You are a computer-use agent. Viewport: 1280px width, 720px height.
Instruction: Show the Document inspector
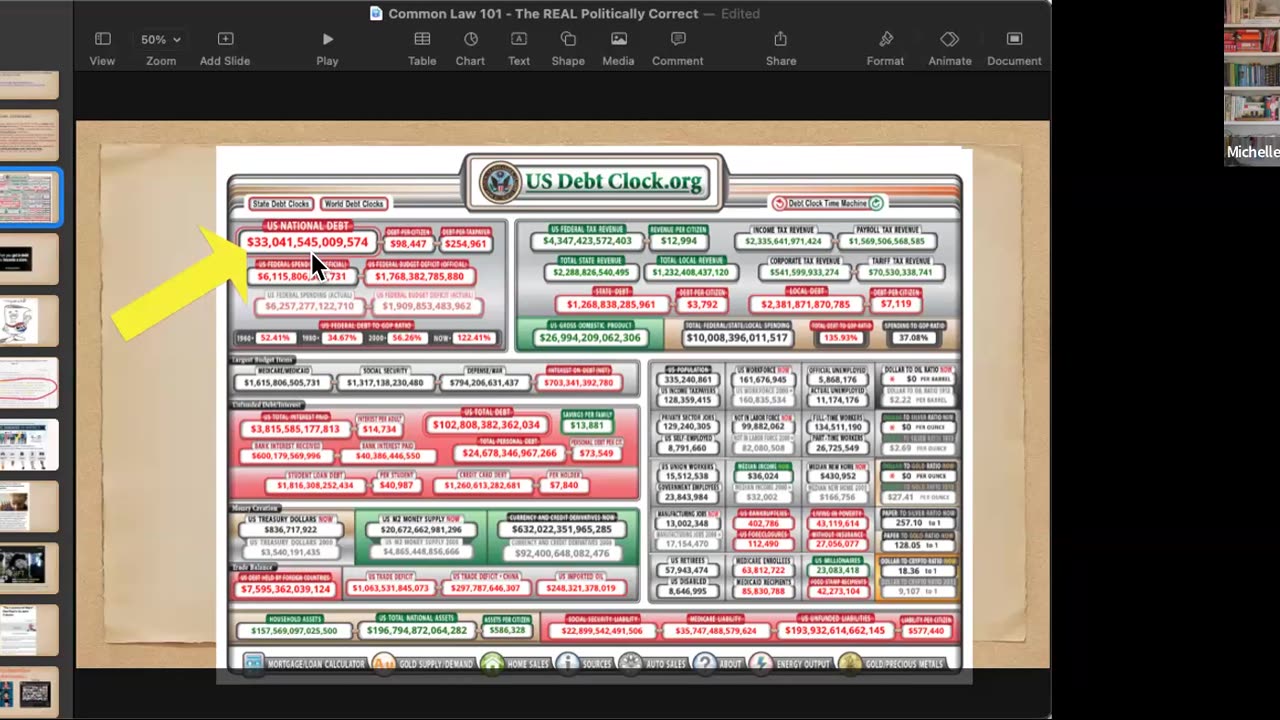coord(1014,48)
